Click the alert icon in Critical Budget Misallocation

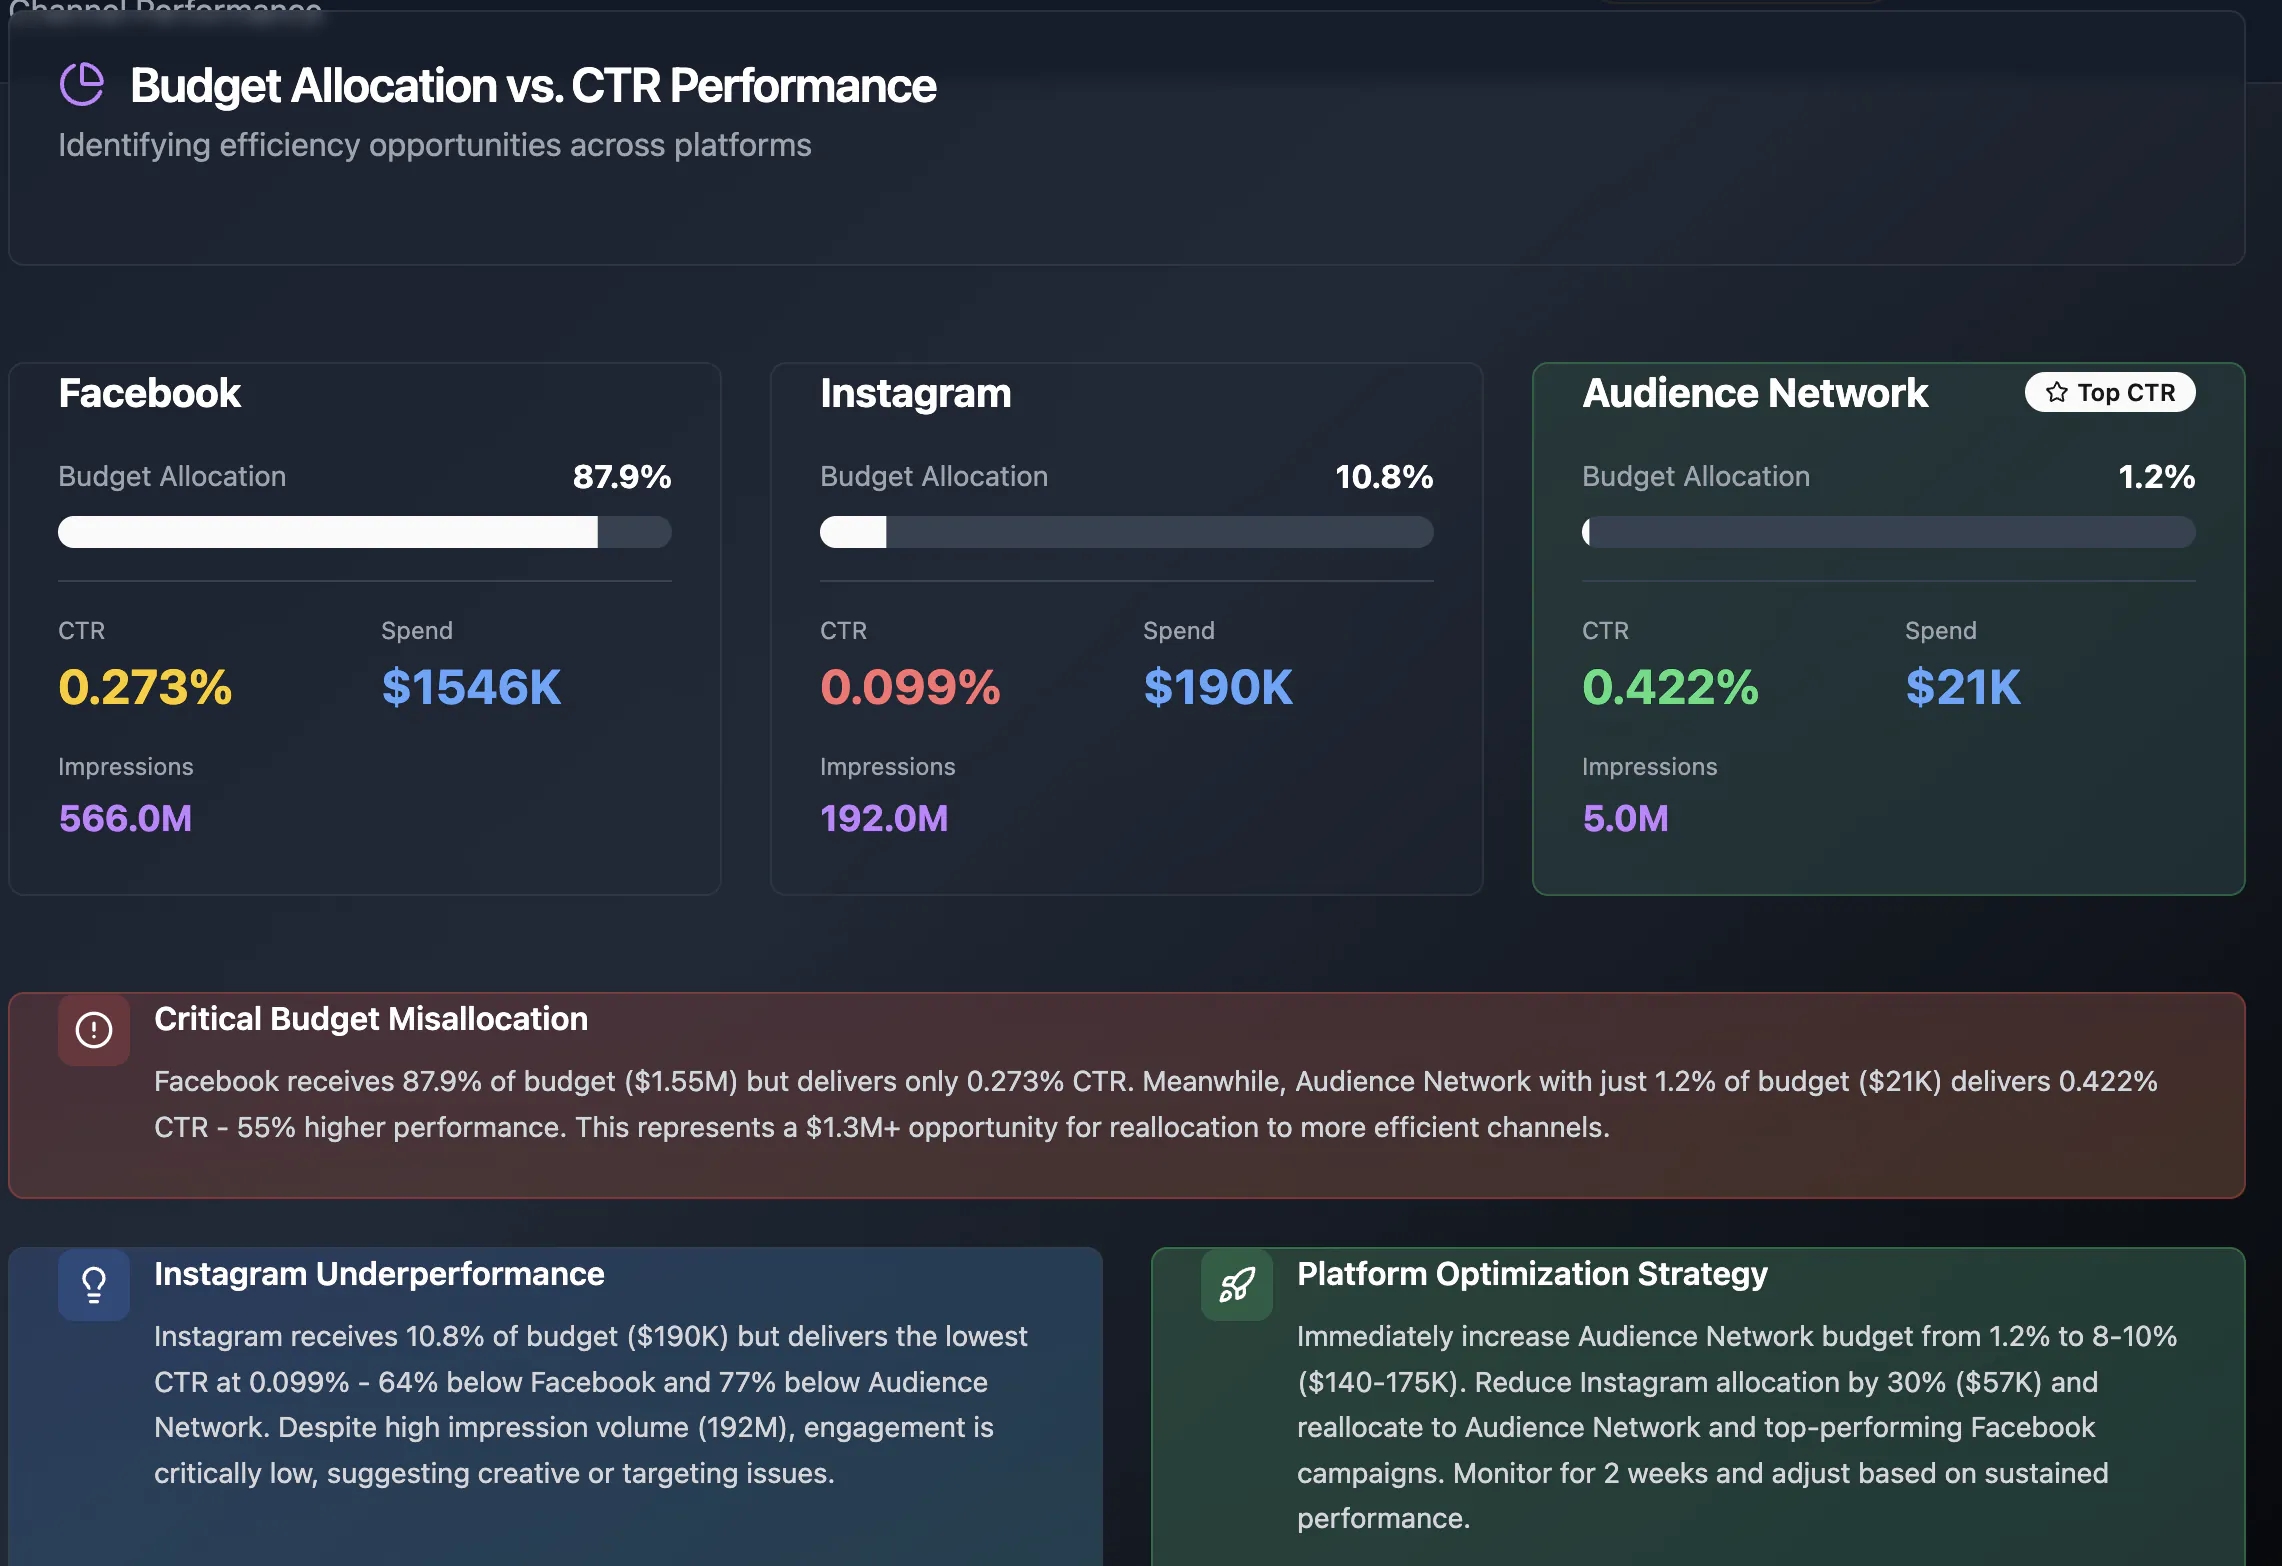click(x=94, y=1030)
